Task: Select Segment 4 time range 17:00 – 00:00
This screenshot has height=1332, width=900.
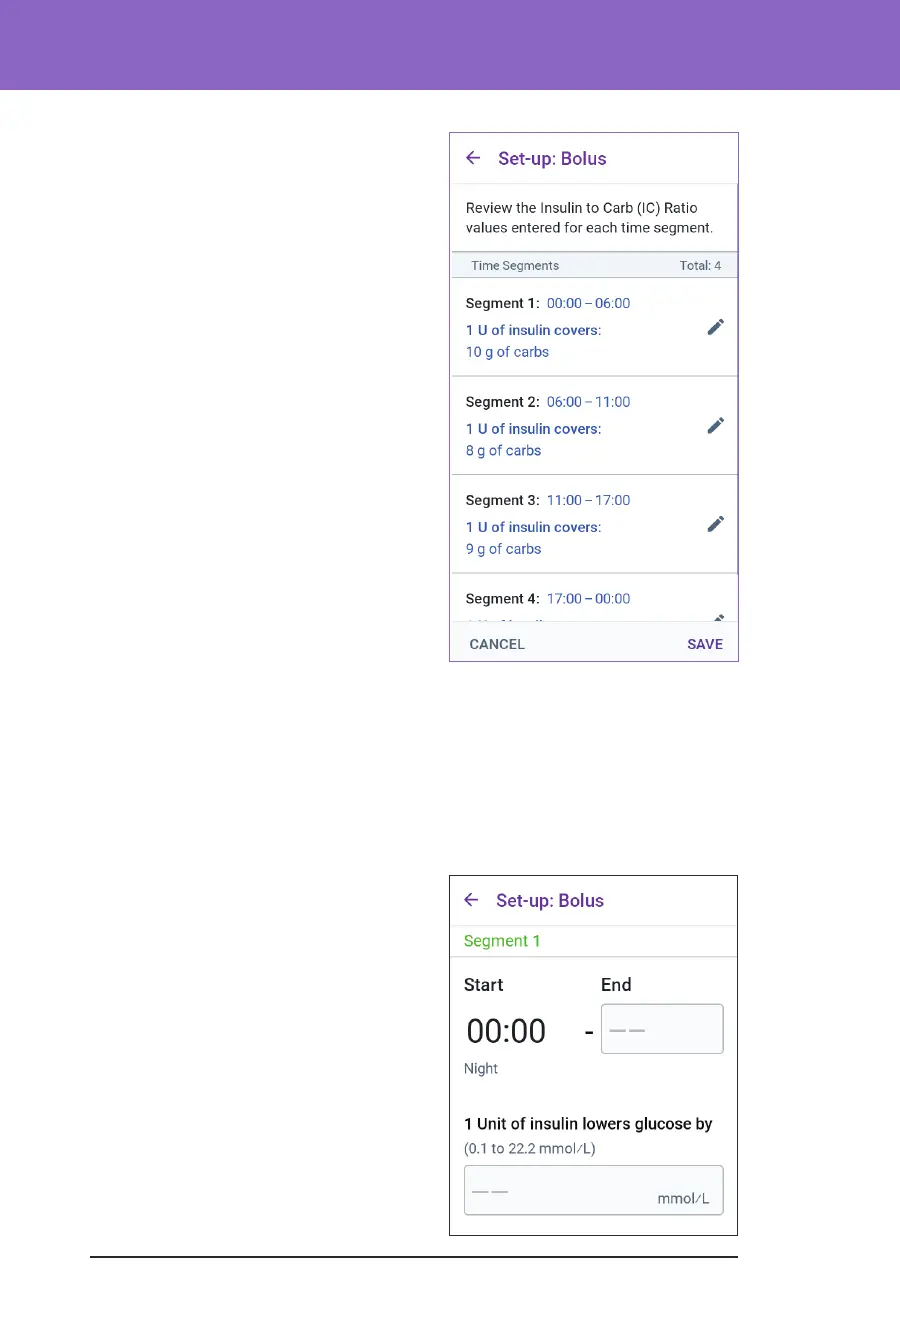Action: [x=588, y=599]
